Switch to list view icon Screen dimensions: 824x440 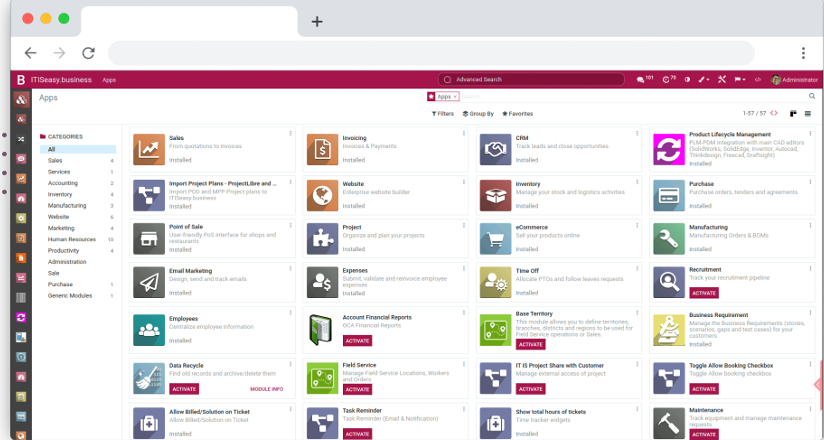point(808,114)
